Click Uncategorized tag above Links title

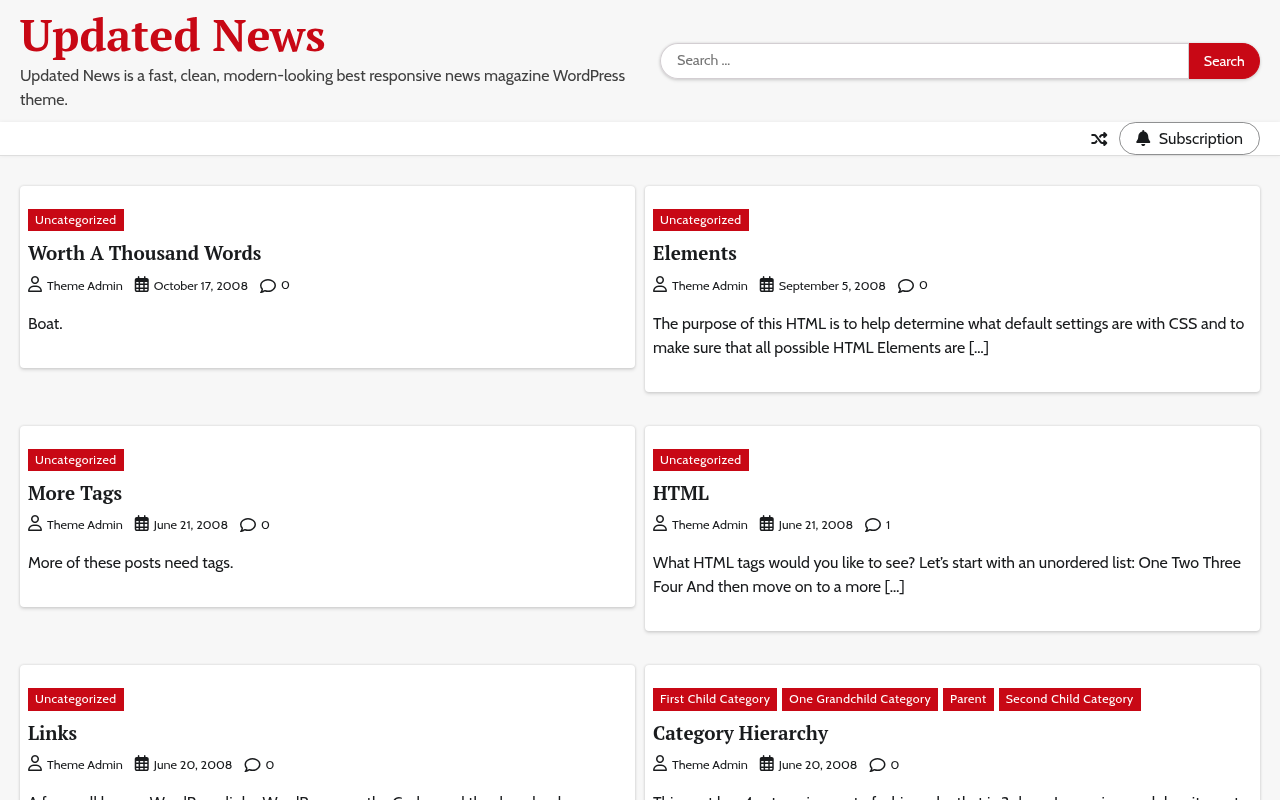[x=76, y=699]
